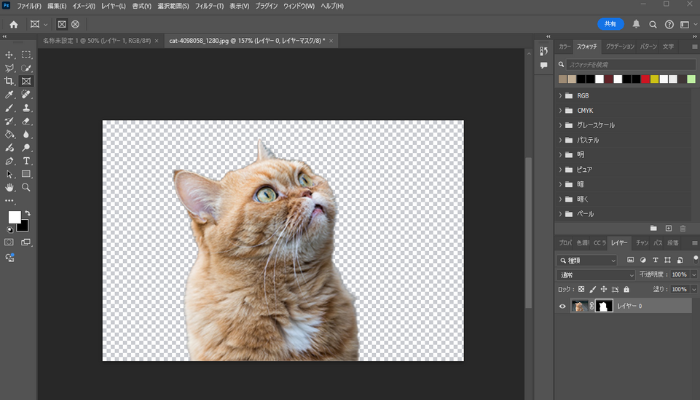Select the Dodge tool
This screenshot has width=700, height=400.
pyautogui.click(x=26, y=147)
